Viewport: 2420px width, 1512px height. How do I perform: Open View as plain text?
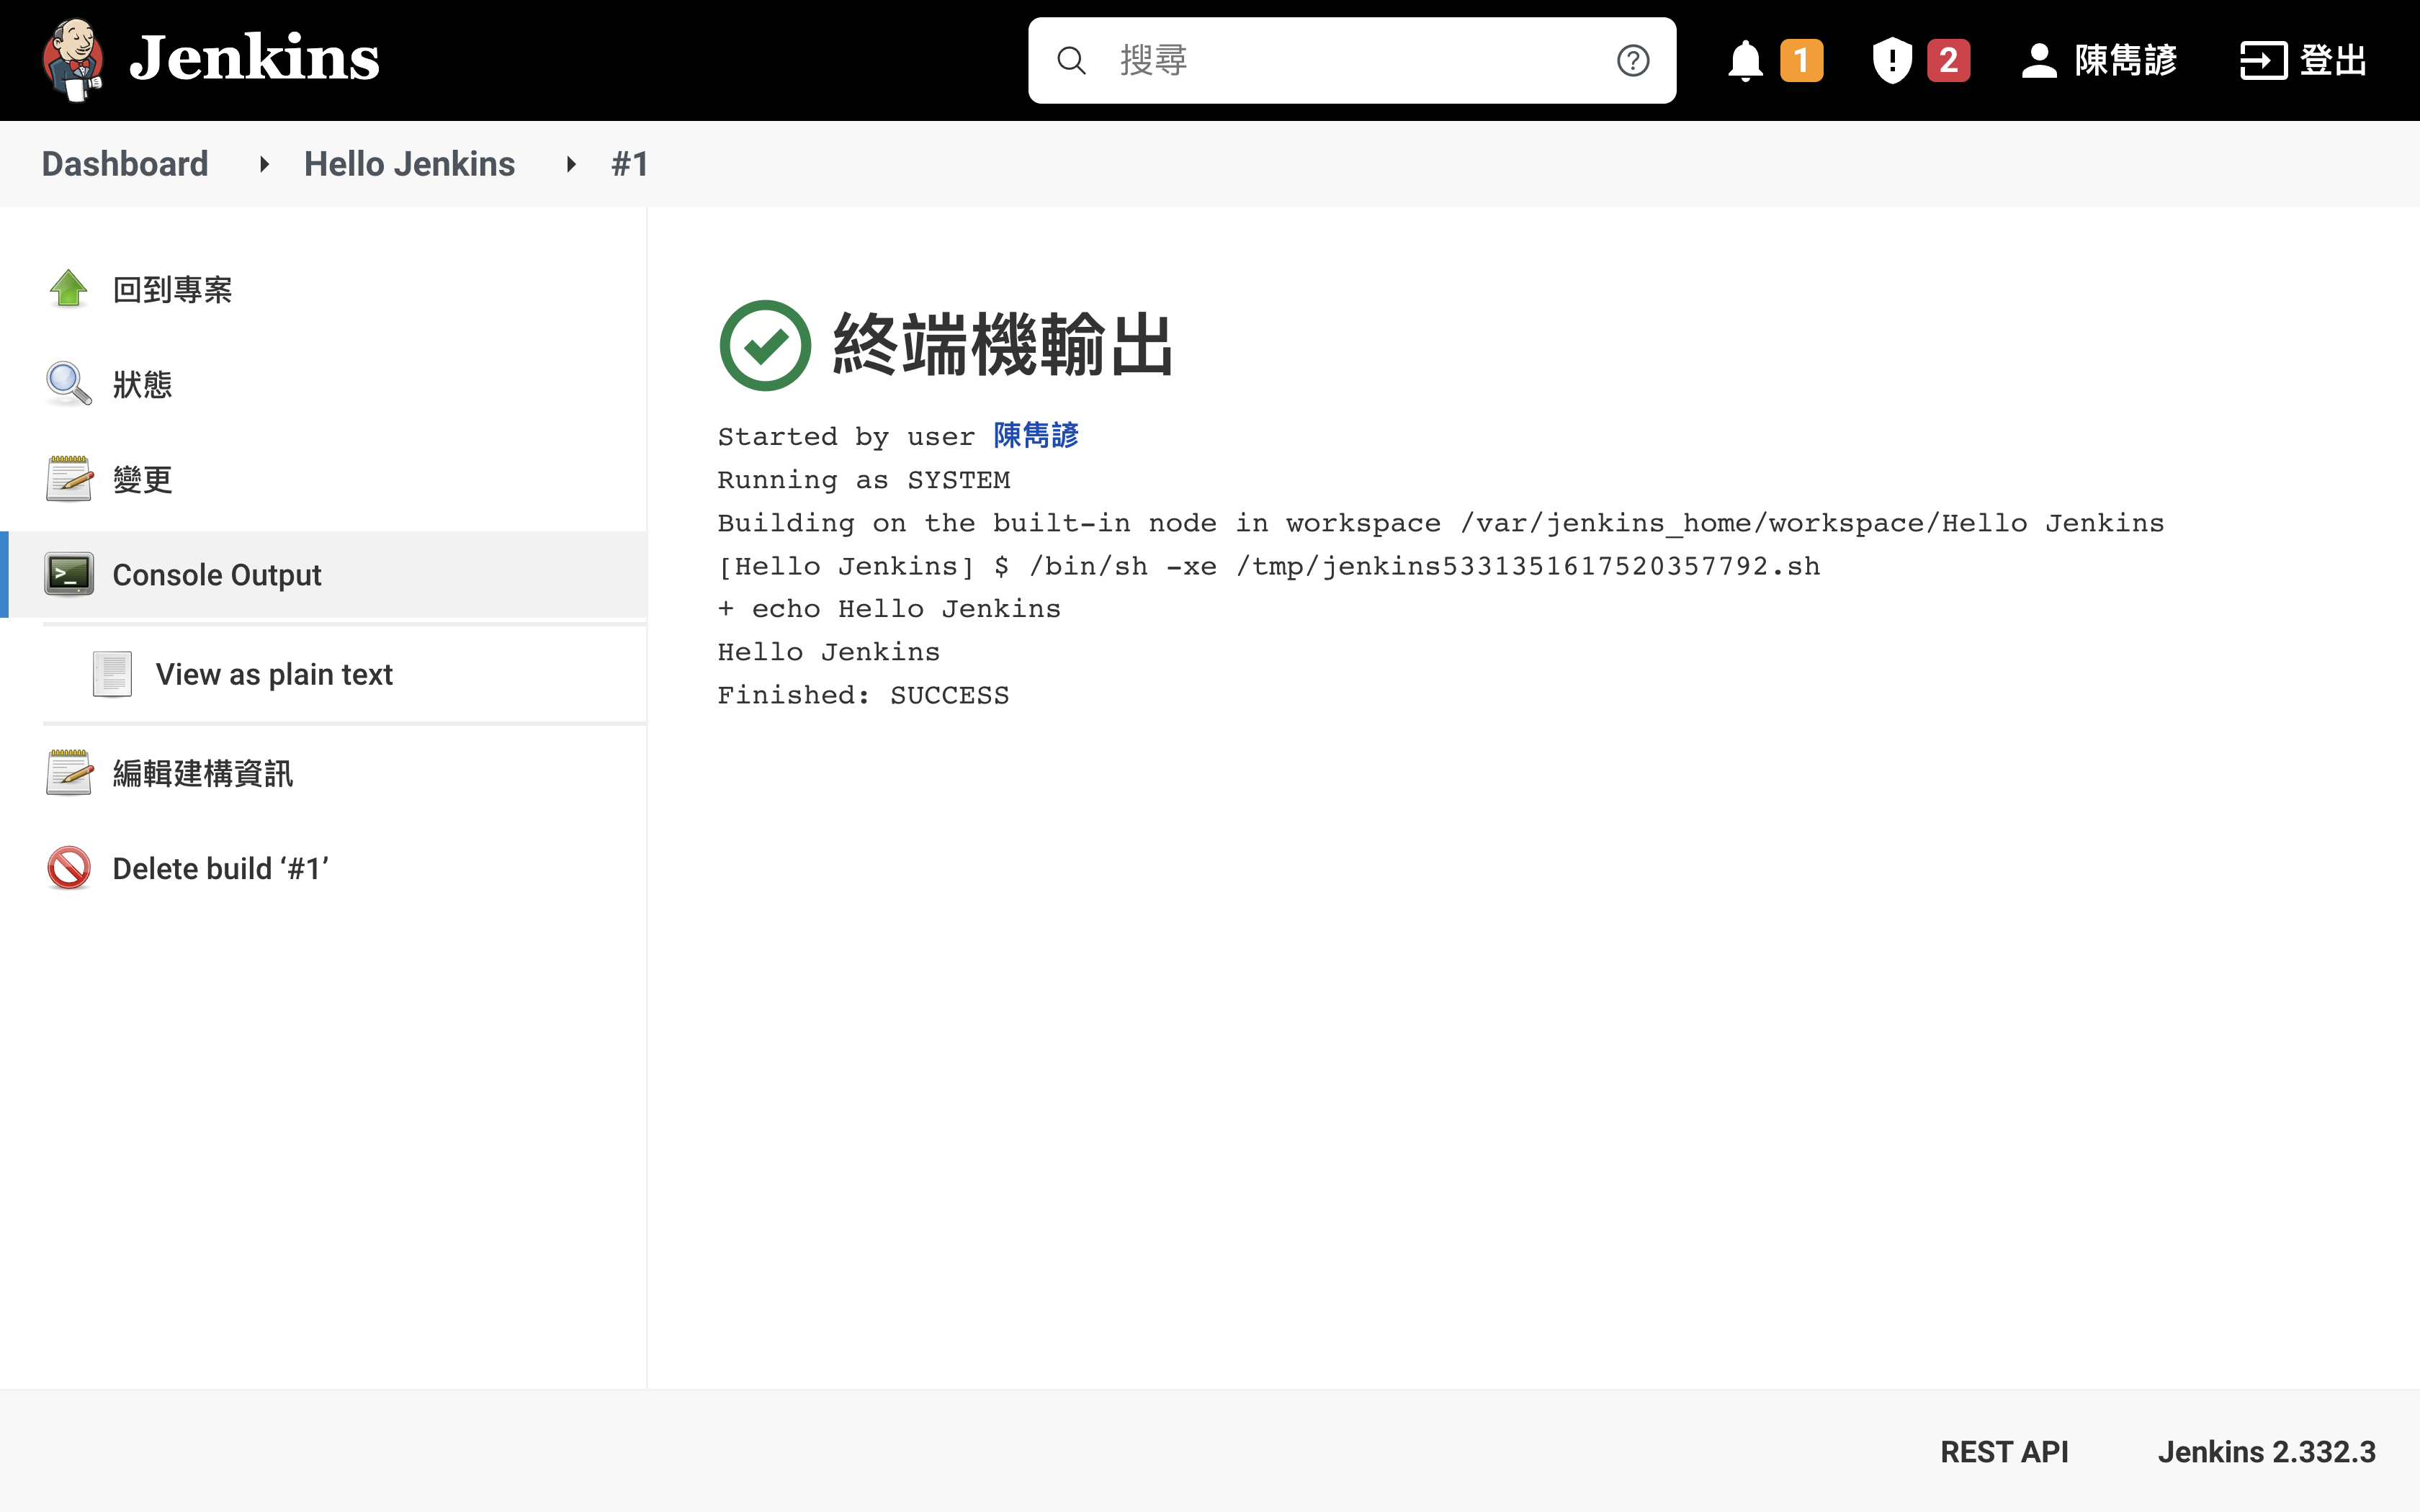pyautogui.click(x=274, y=674)
